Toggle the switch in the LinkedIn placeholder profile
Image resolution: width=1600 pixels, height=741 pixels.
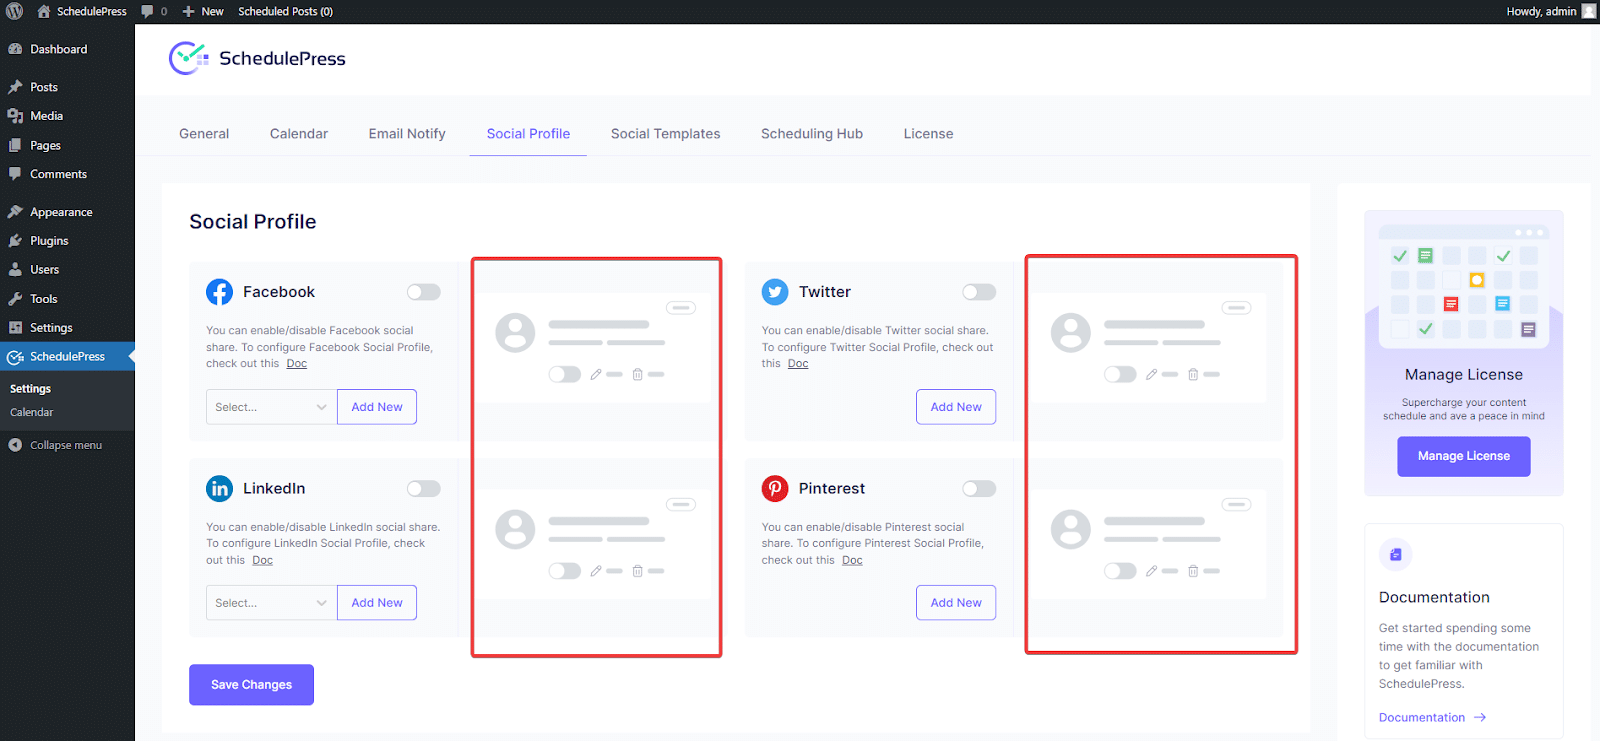click(565, 571)
